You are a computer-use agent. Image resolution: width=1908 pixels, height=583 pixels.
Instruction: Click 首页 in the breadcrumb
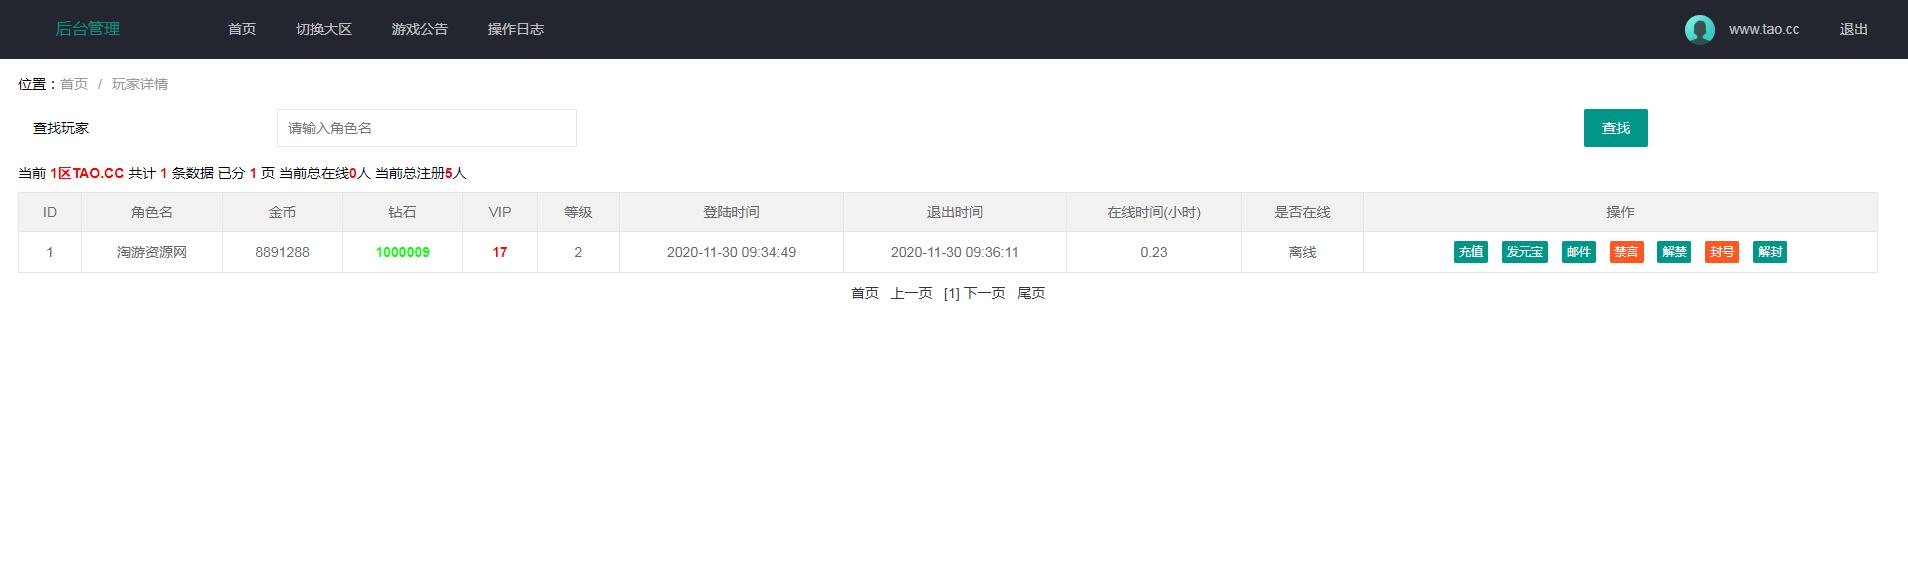74,84
